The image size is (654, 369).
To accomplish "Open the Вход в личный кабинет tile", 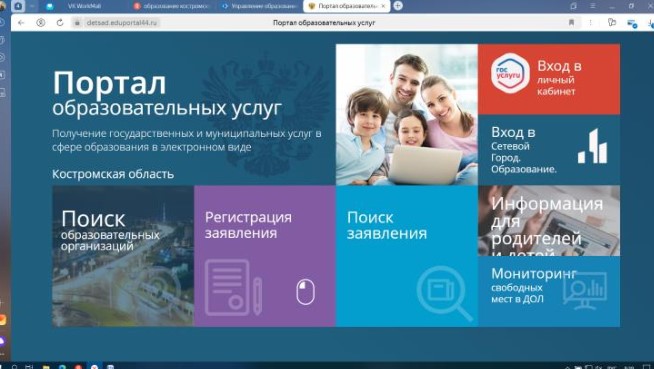I will (549, 79).
